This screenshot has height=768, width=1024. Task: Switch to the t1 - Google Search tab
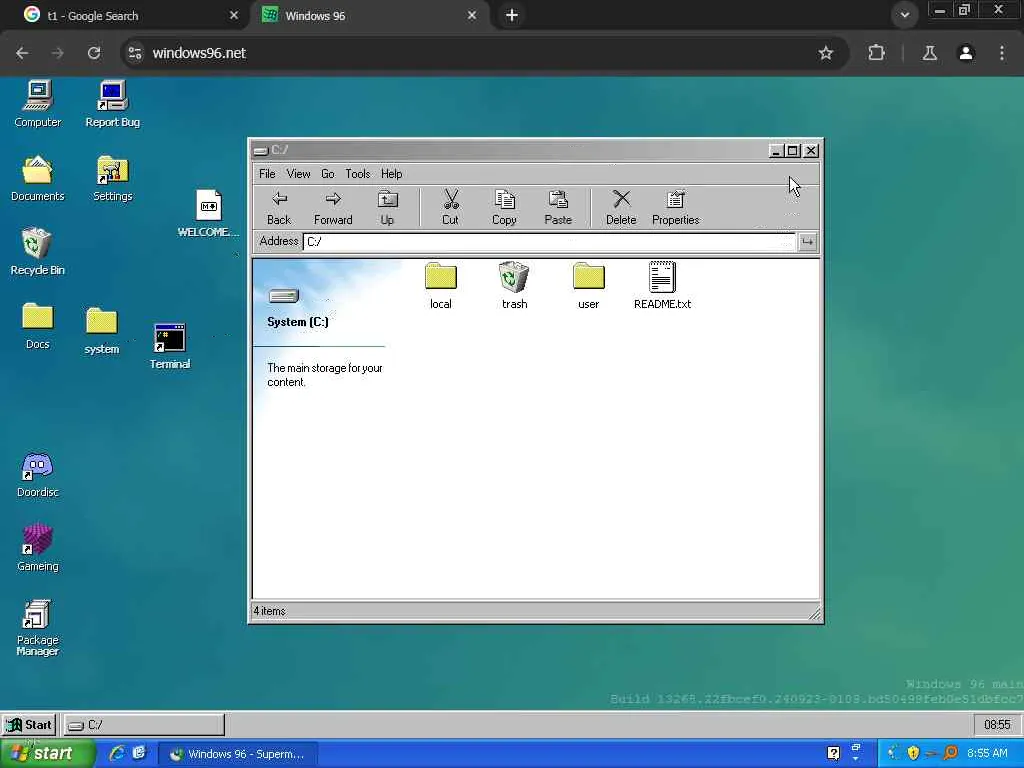[125, 15]
